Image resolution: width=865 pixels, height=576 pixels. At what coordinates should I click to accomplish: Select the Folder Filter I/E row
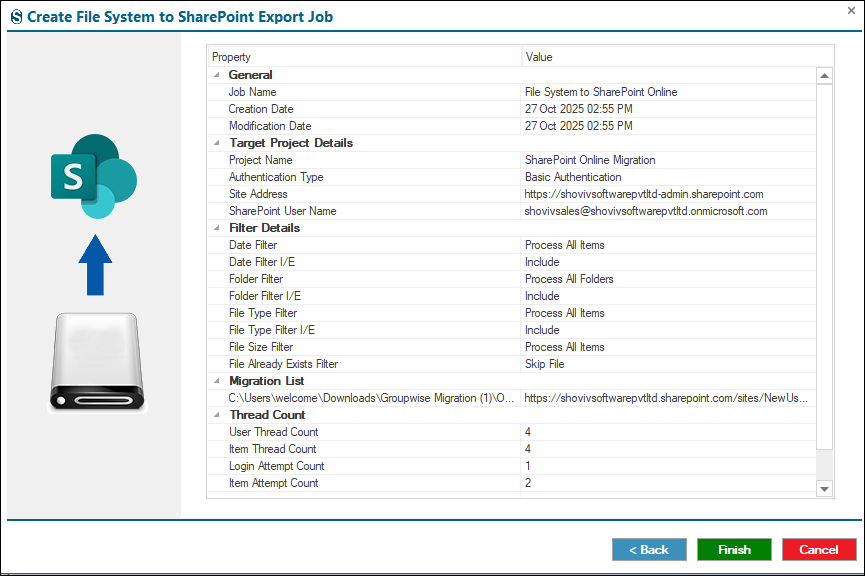click(512, 296)
